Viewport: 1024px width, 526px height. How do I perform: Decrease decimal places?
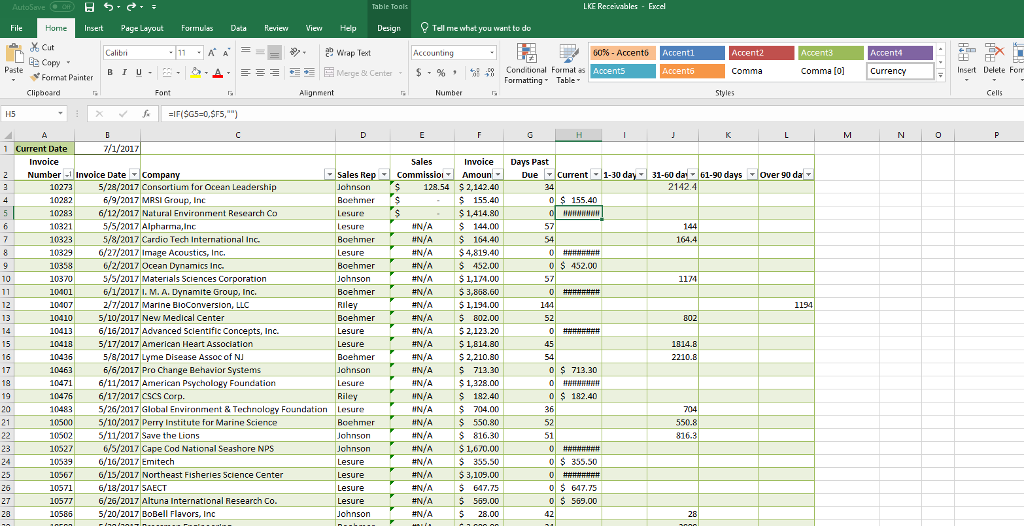point(489,73)
